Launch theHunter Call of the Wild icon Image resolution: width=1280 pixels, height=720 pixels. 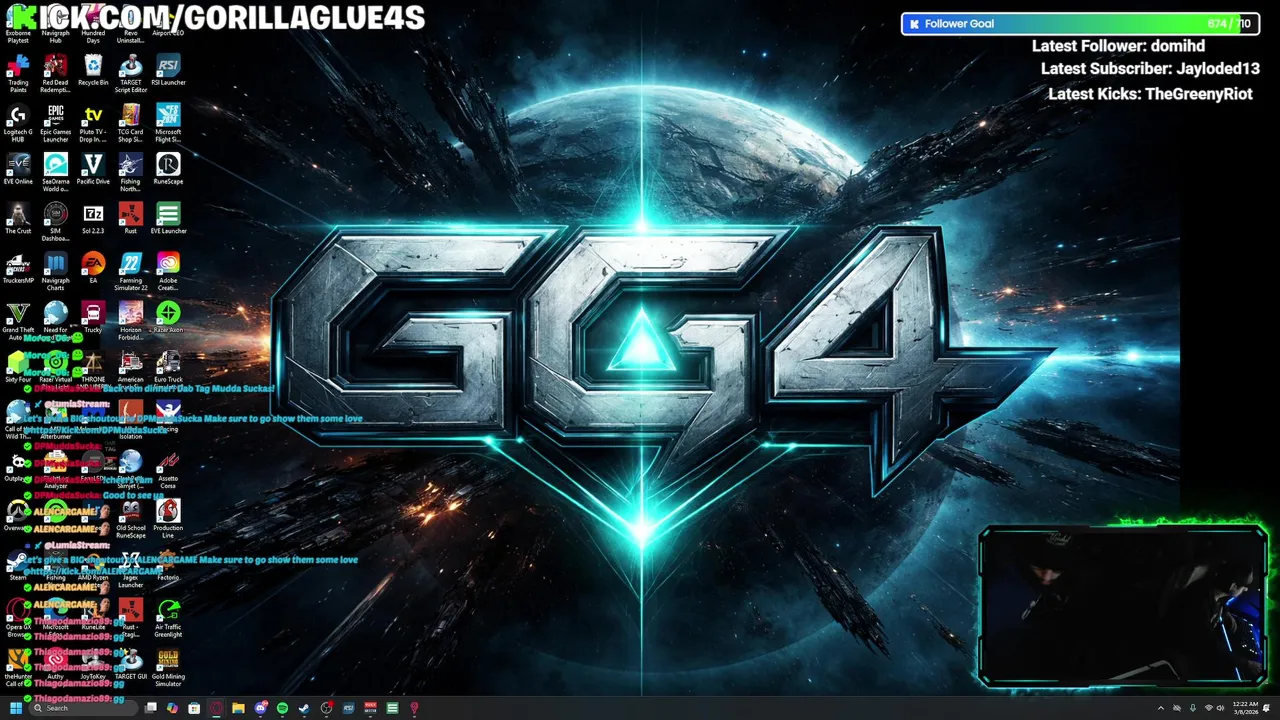18,668
